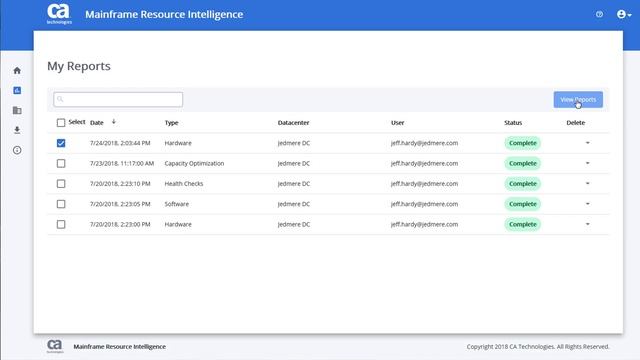Click date '7/20/2018, 2:23:05 PM'
Viewport: 640px width, 360px height.
(120, 204)
